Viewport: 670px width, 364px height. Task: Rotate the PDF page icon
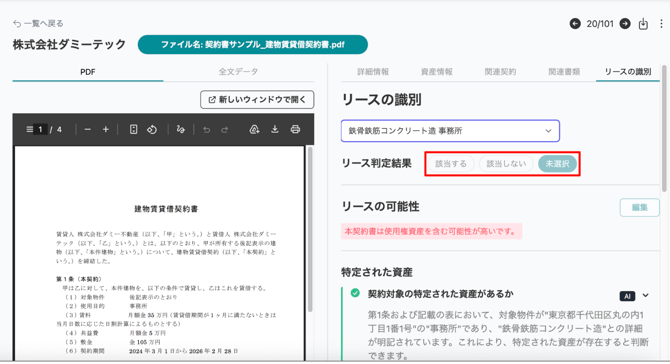(152, 129)
